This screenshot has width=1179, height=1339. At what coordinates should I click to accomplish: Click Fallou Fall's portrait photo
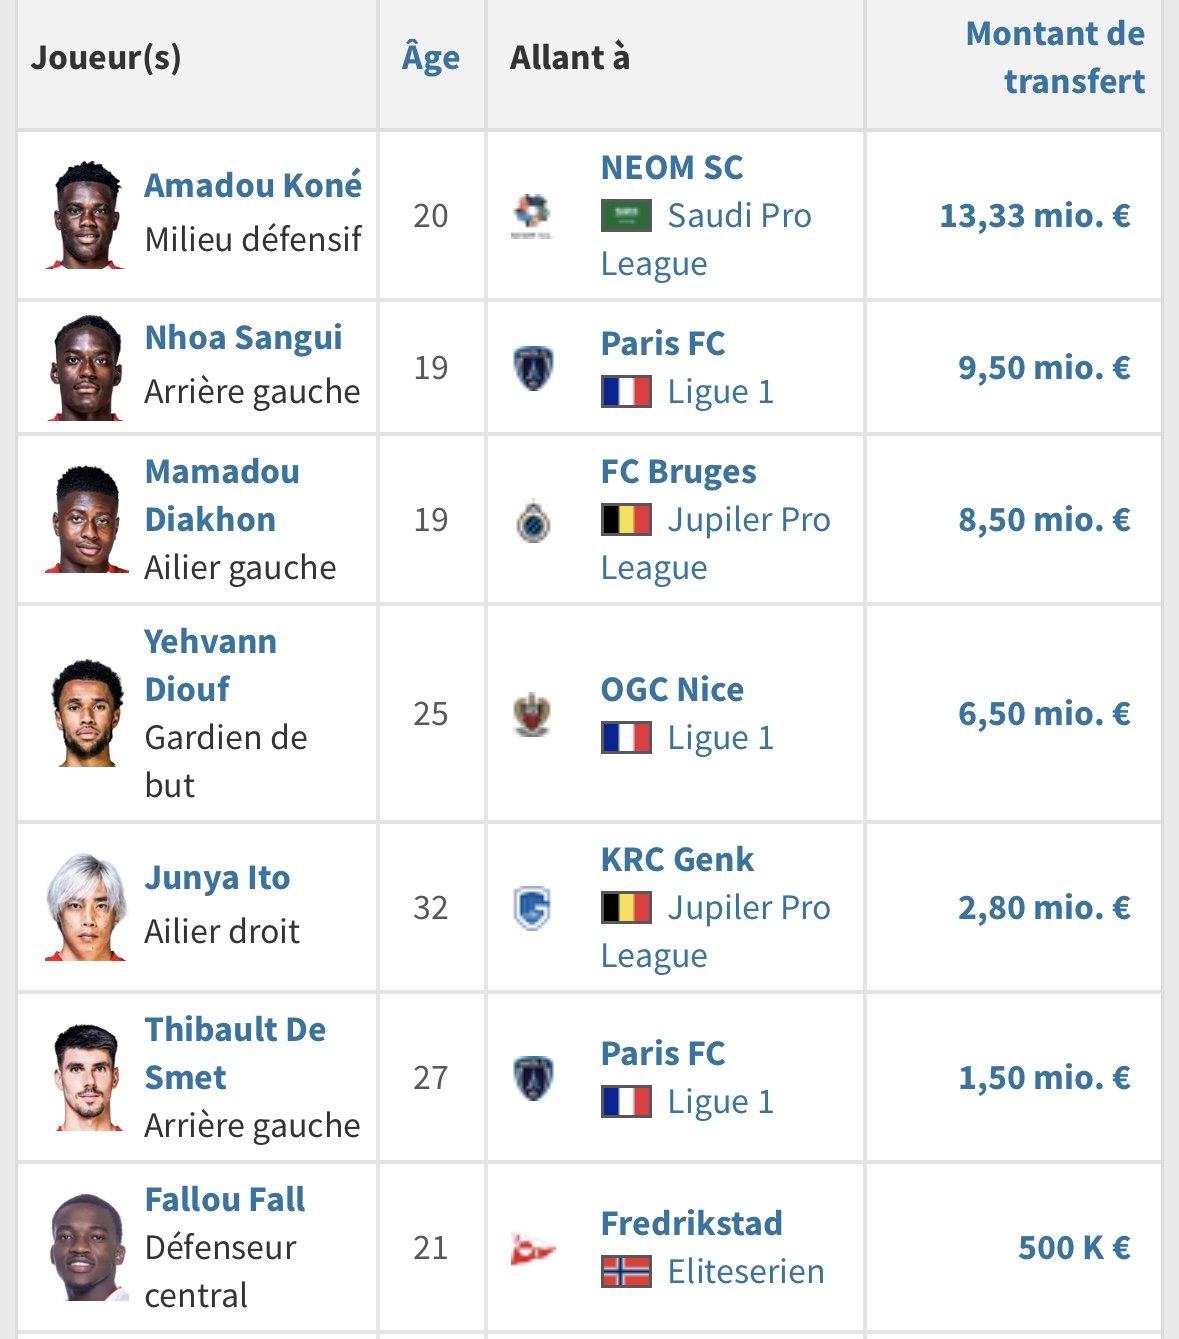point(87,1247)
